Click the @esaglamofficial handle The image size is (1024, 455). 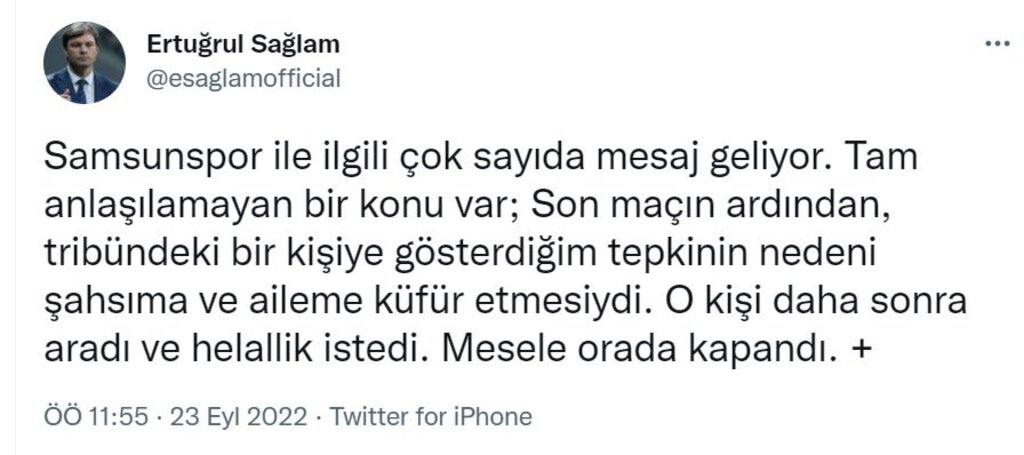click(x=244, y=78)
